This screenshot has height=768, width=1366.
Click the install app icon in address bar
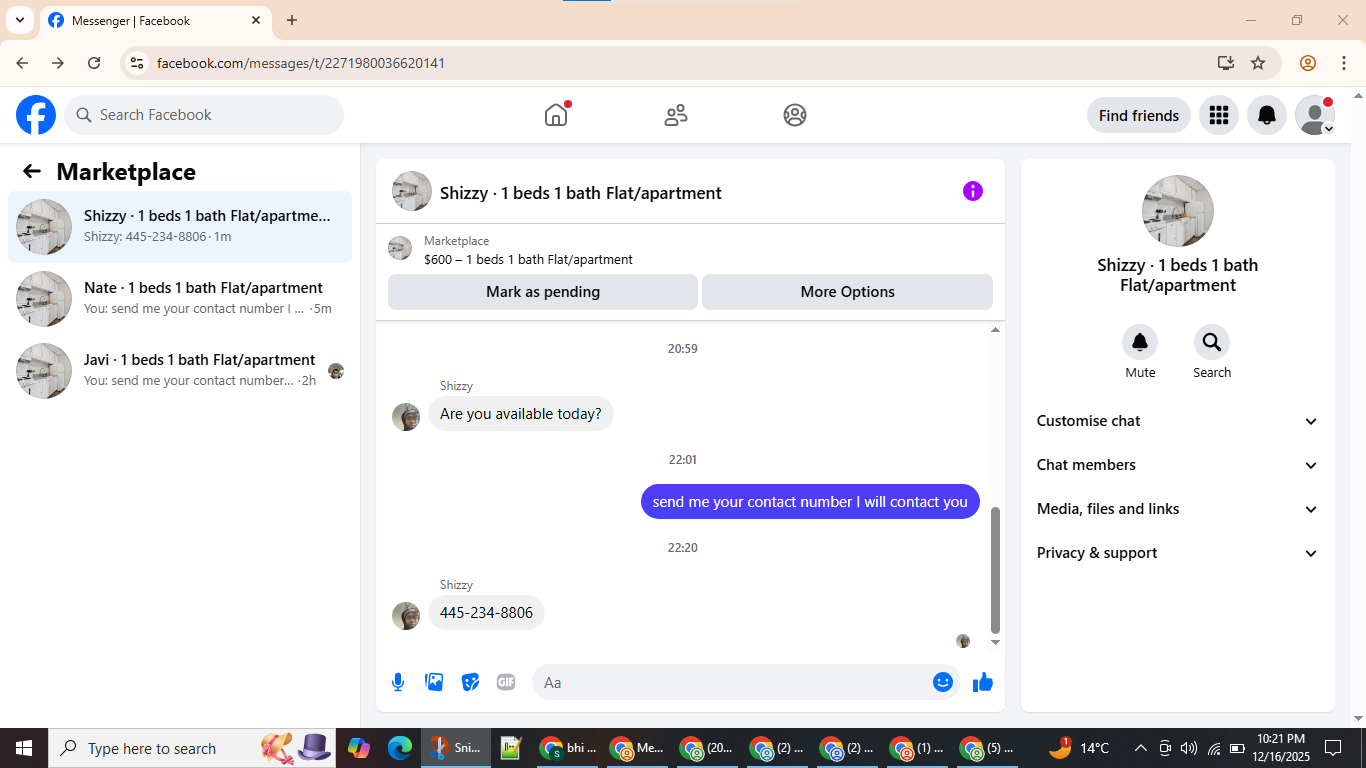click(1226, 63)
